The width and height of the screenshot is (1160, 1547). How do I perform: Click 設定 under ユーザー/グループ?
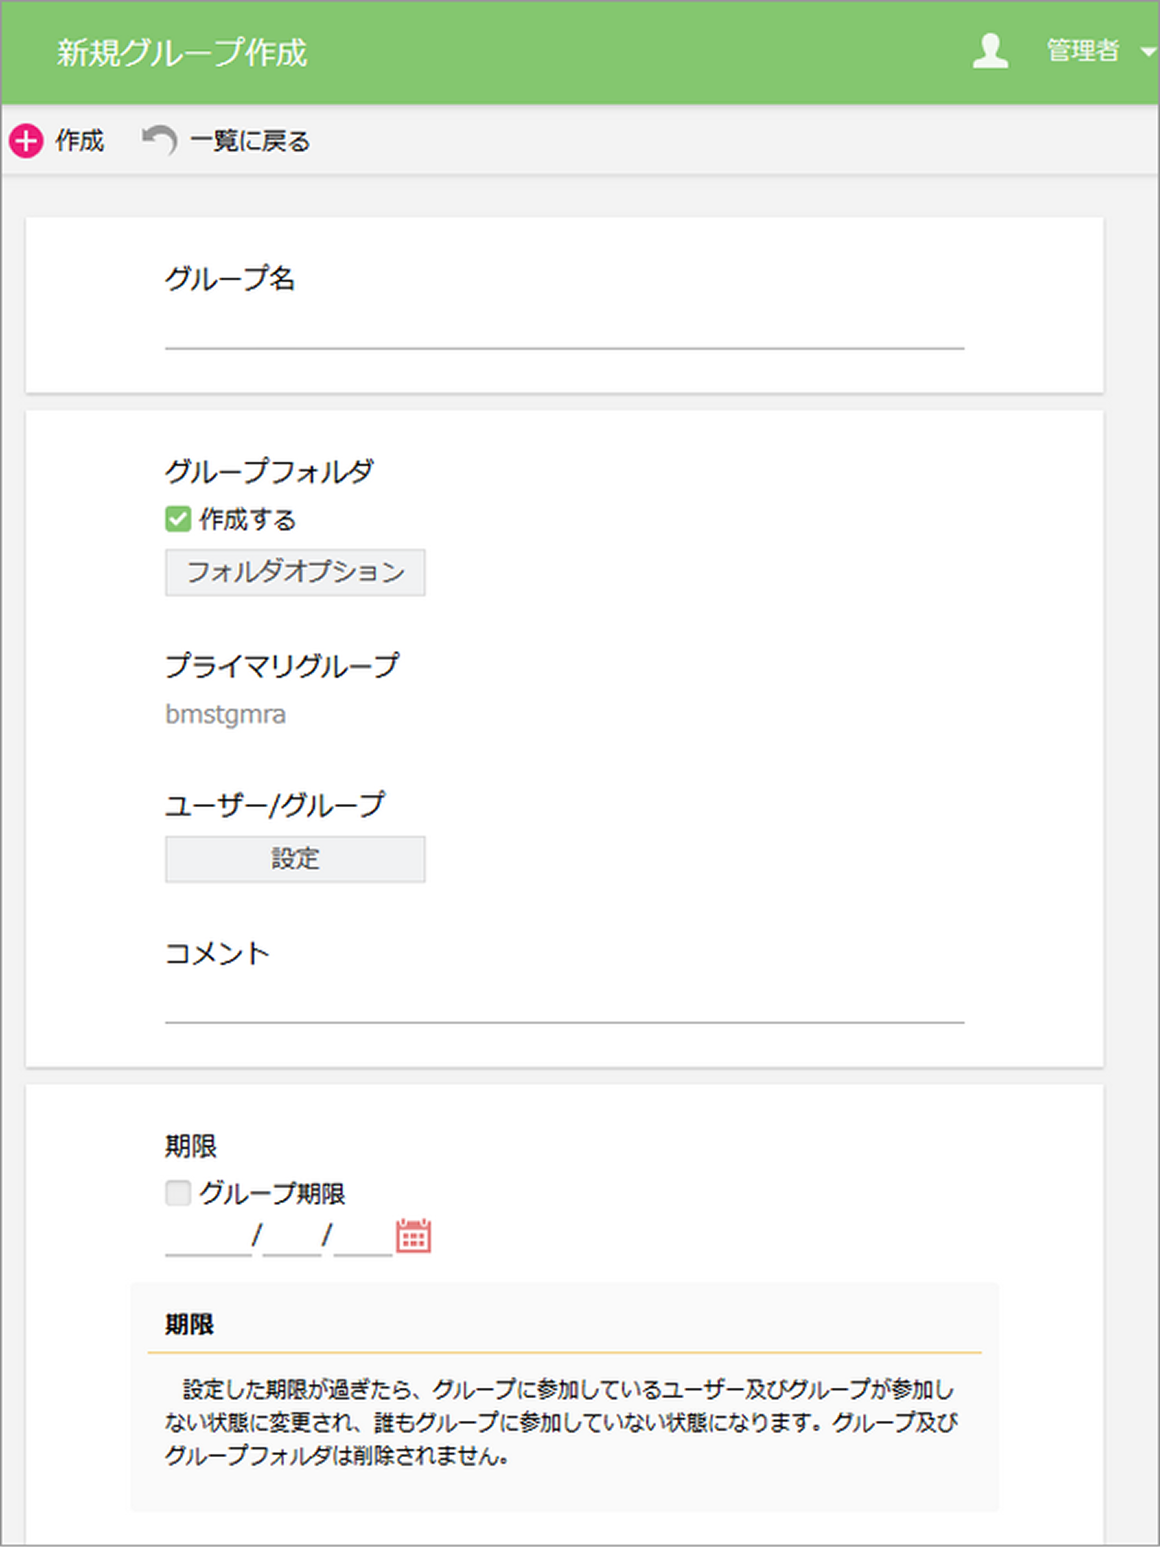pyautogui.click(x=295, y=858)
